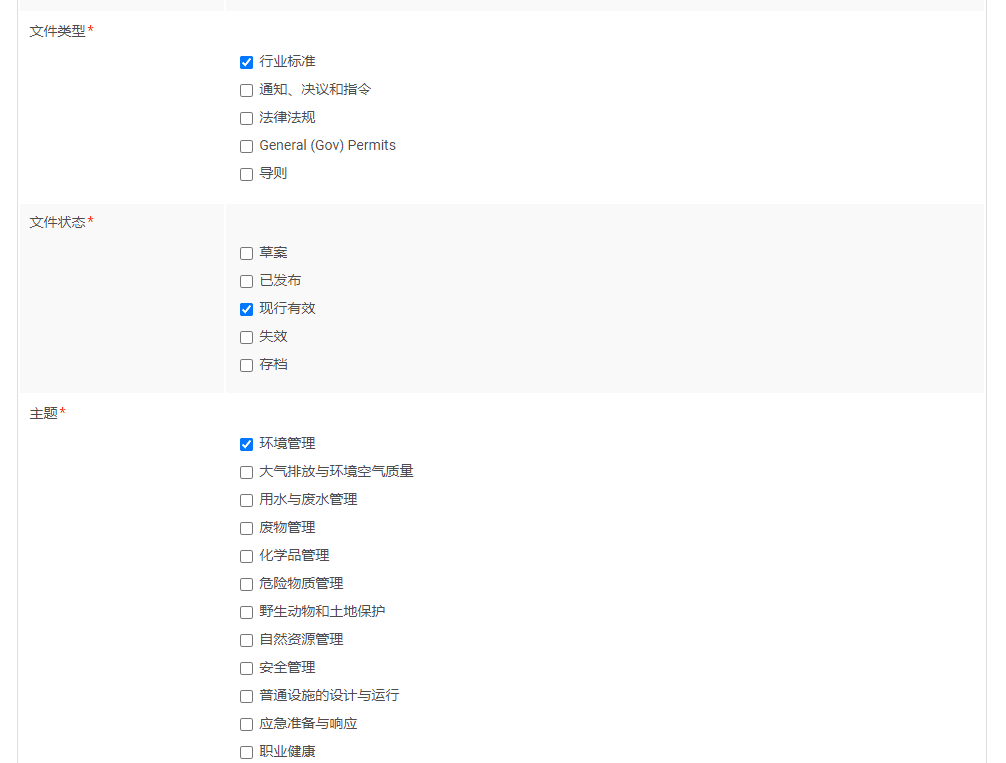
Task: Check the 通知、决议和指令 option
Action: (x=246, y=90)
